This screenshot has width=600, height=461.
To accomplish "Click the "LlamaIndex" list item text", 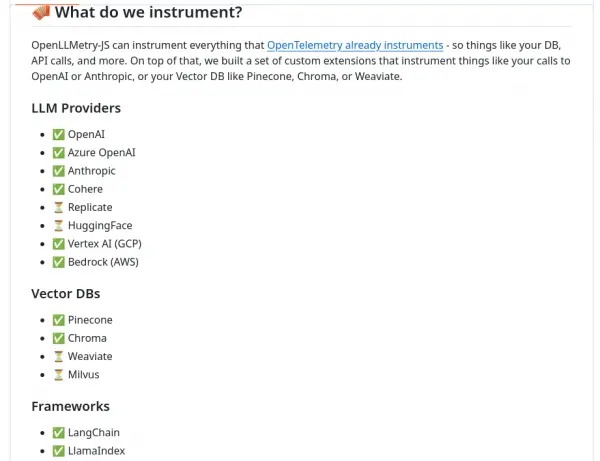I will tap(96, 451).
